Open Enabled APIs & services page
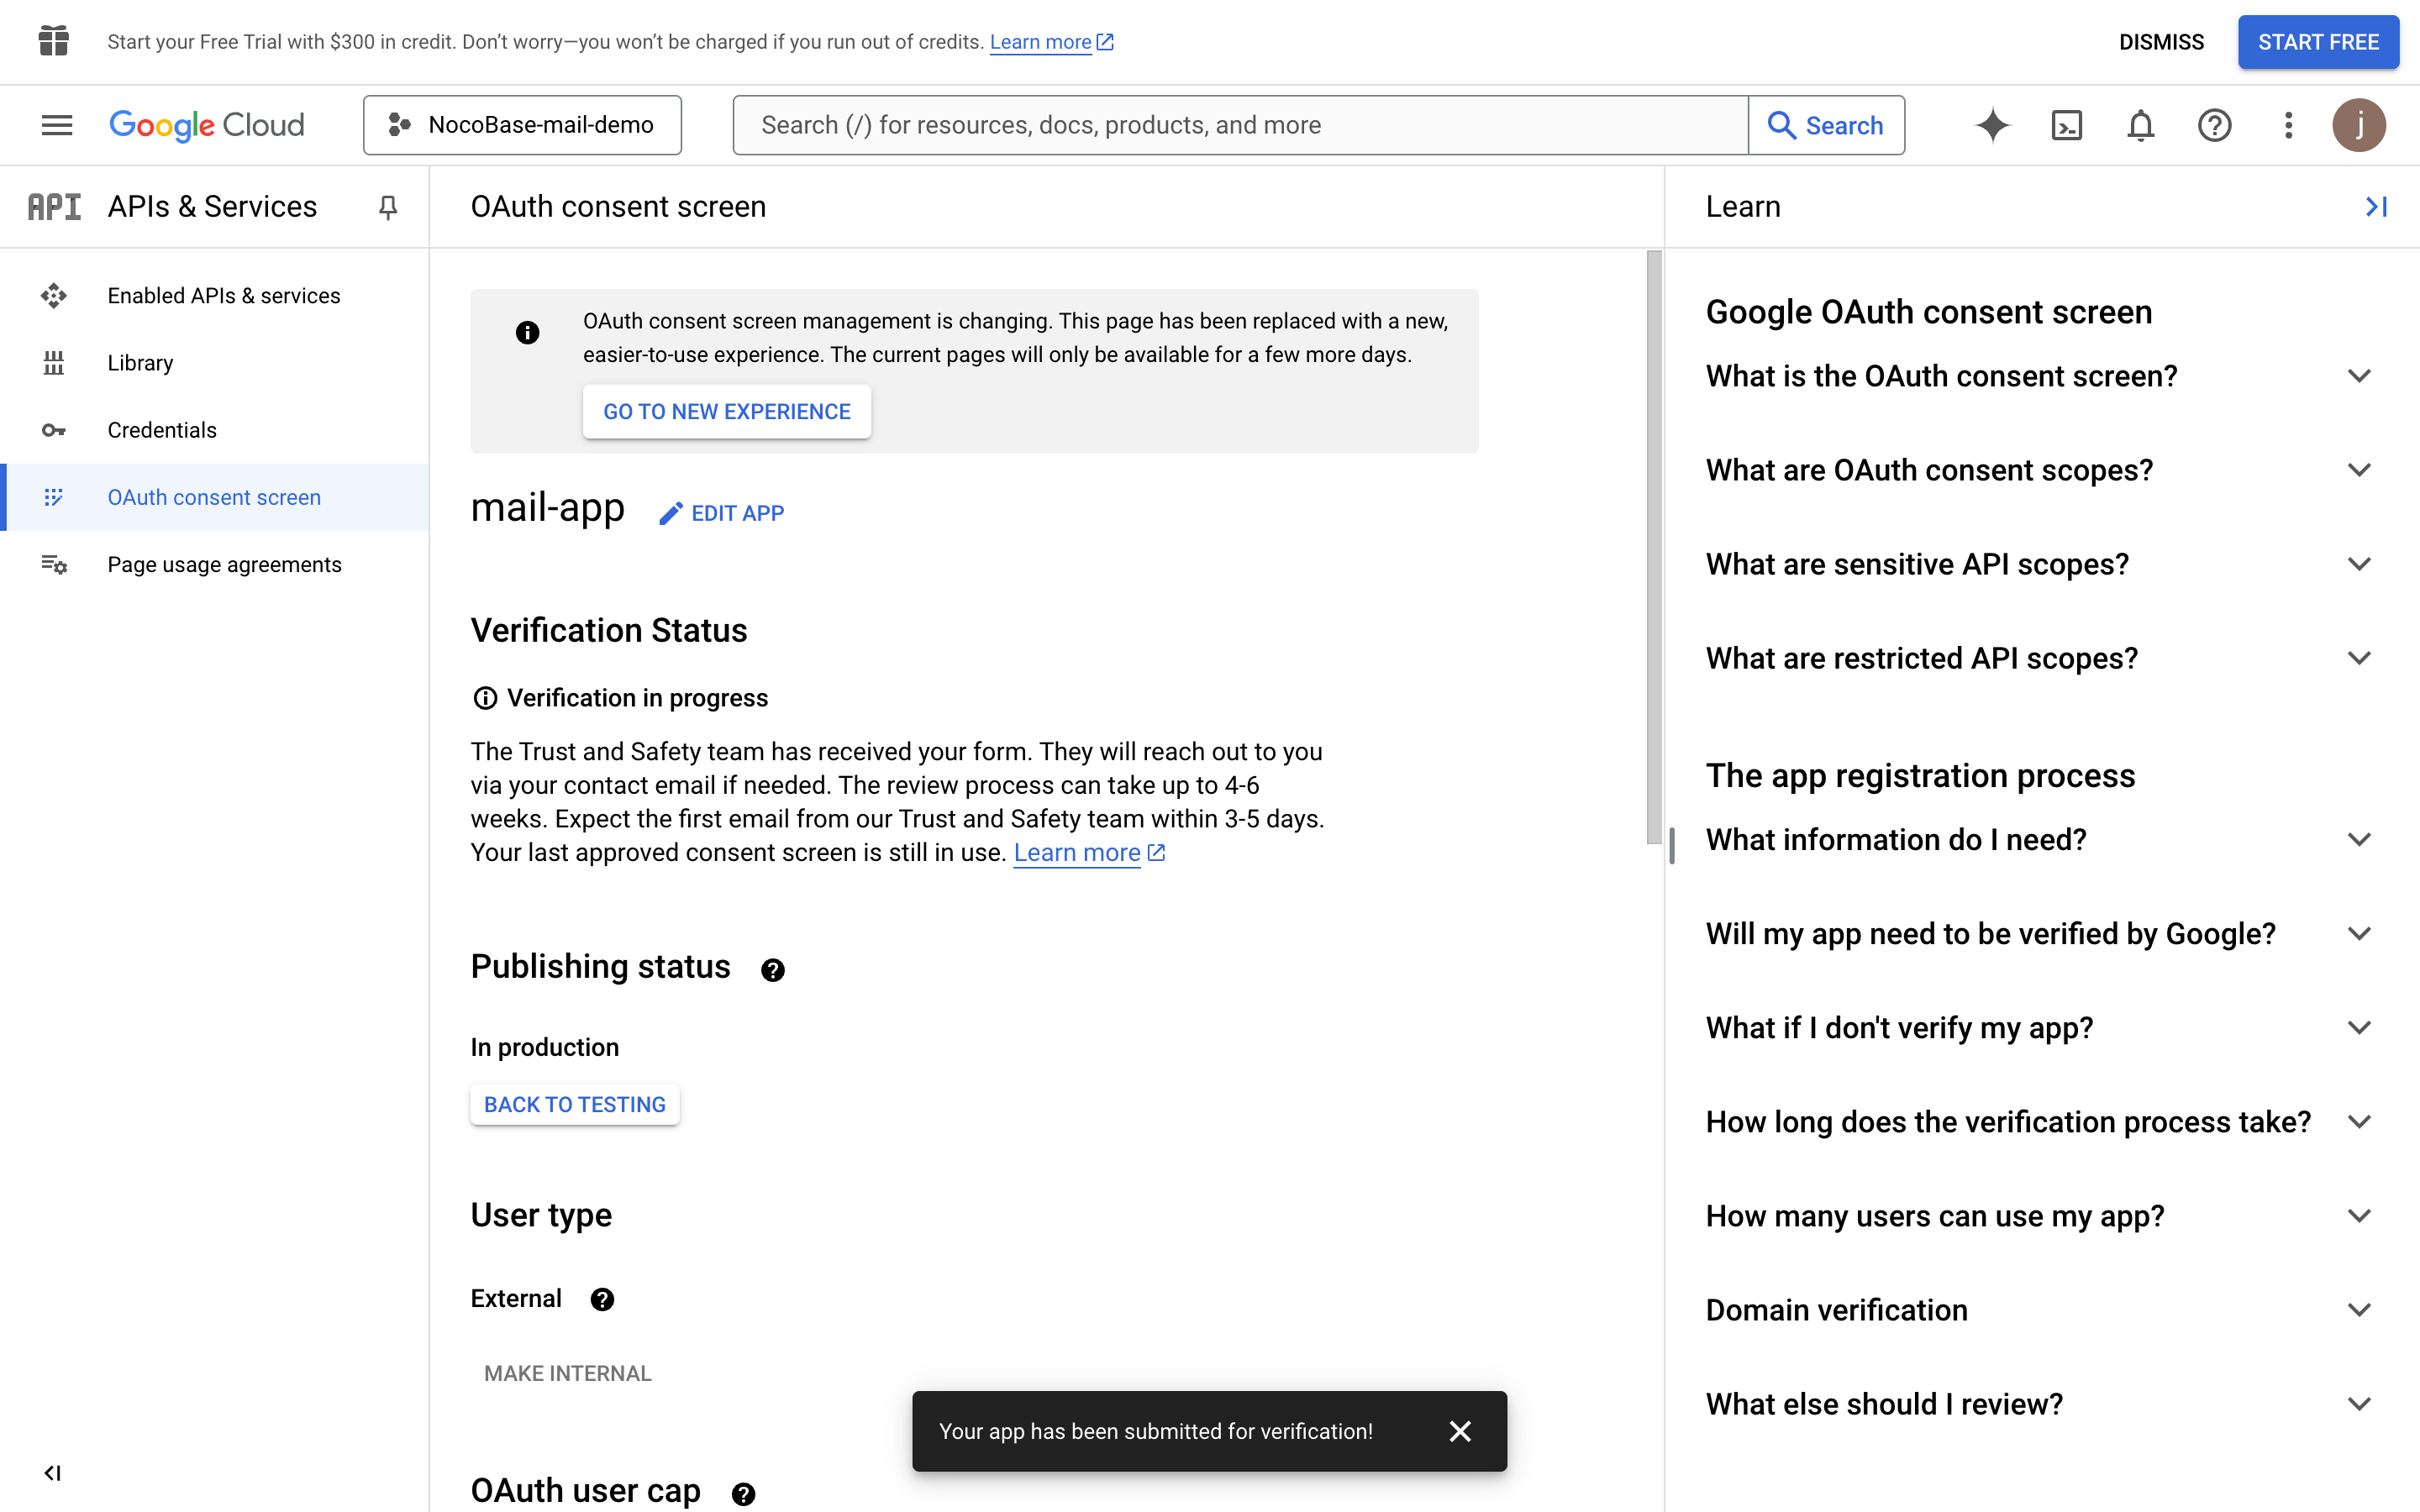 [x=224, y=296]
